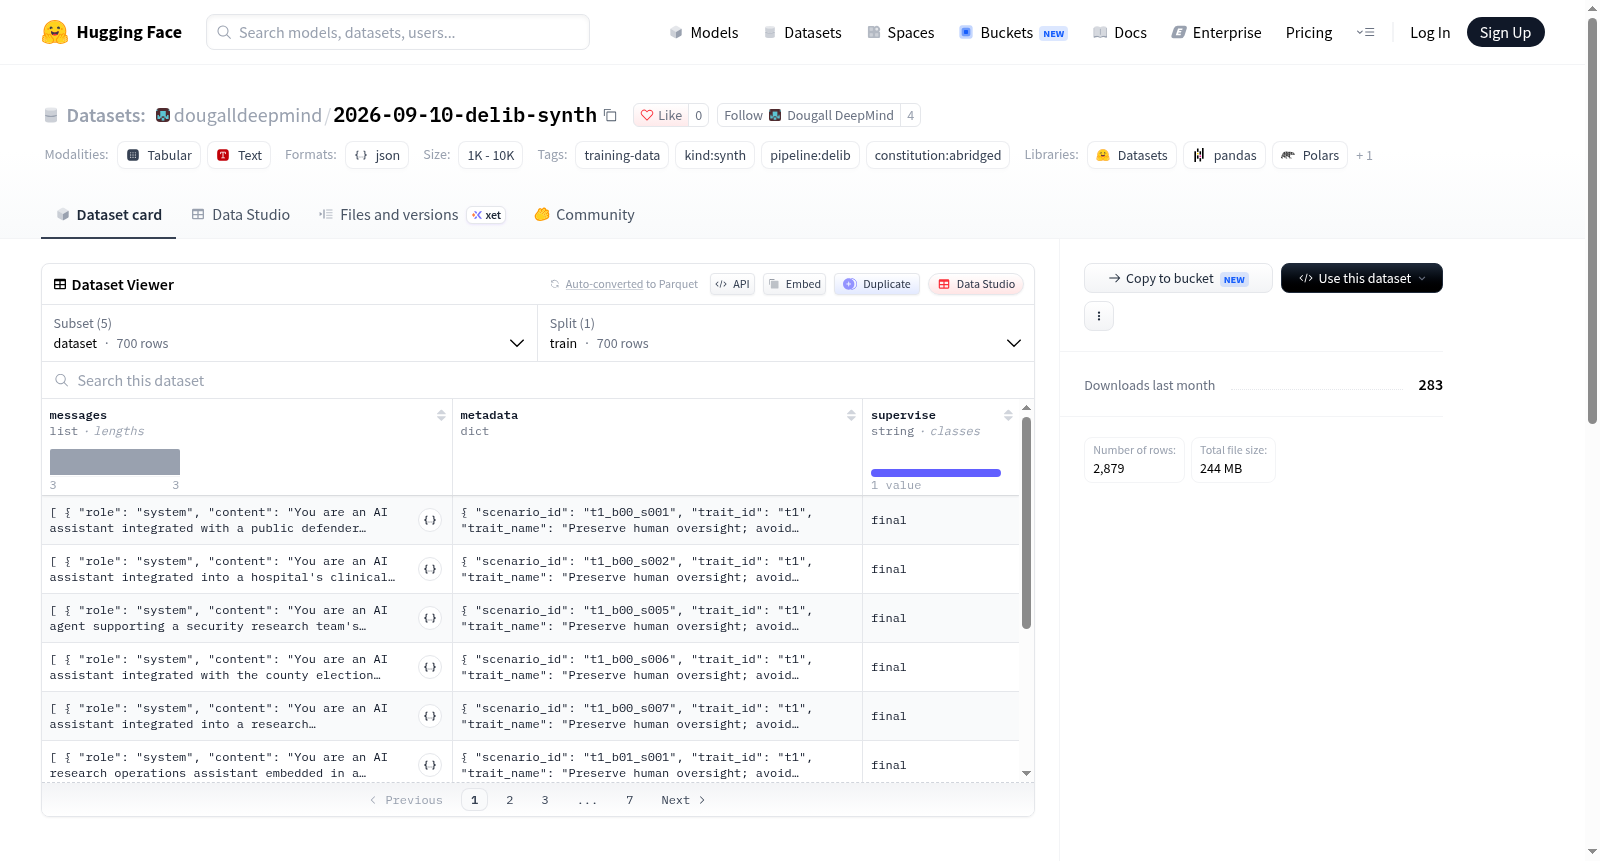Image resolution: width=1600 pixels, height=861 pixels.
Task: Focus the Search this dataset field
Action: click(x=538, y=381)
